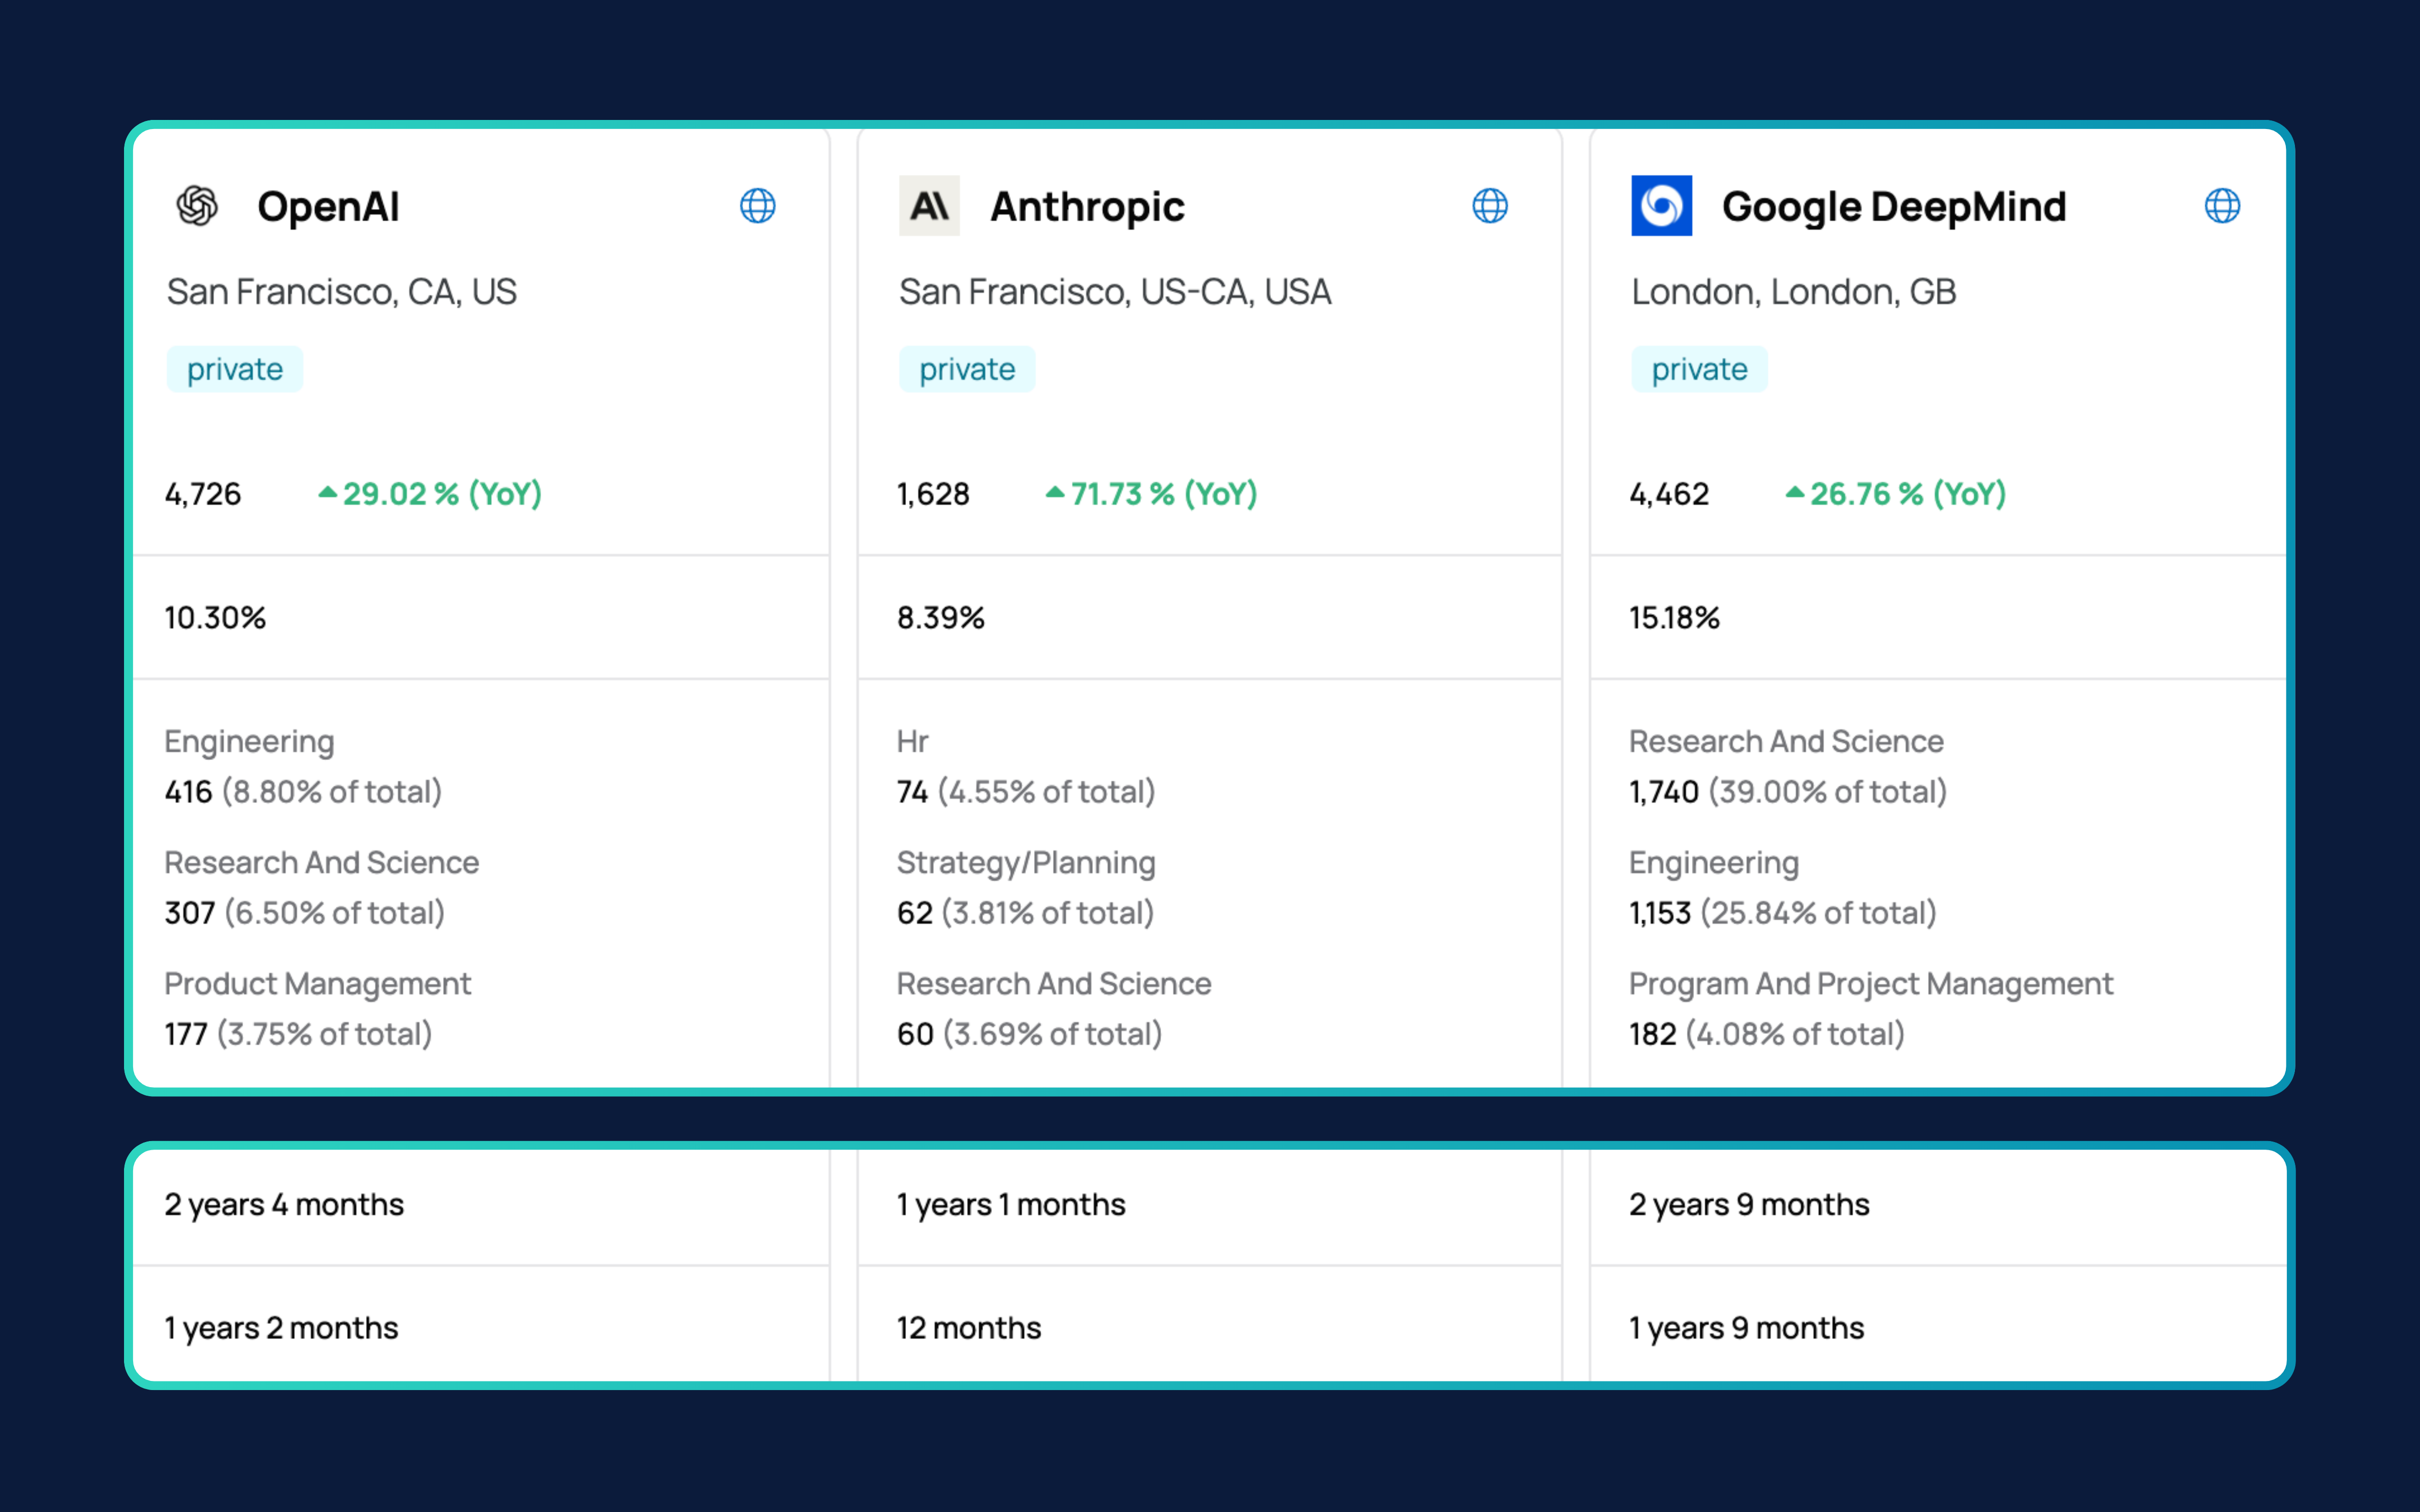The height and width of the screenshot is (1512, 2420).
Task: Click 2 years 9 months tenure
Action: point(1749,1205)
